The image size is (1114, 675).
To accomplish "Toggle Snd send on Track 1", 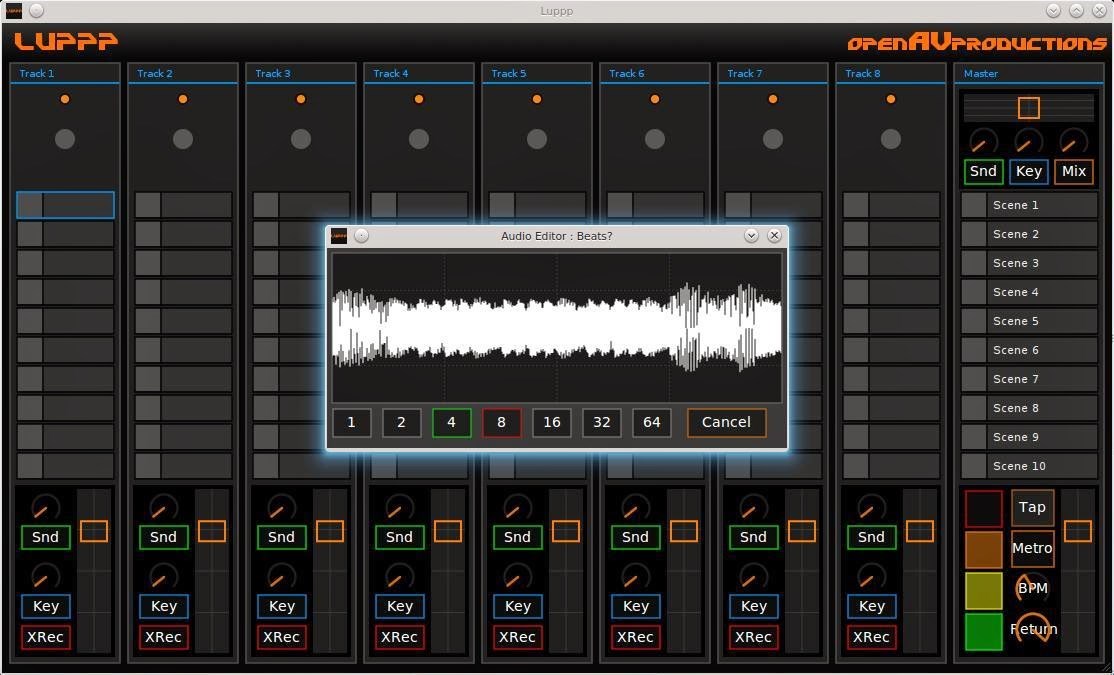I will [45, 537].
